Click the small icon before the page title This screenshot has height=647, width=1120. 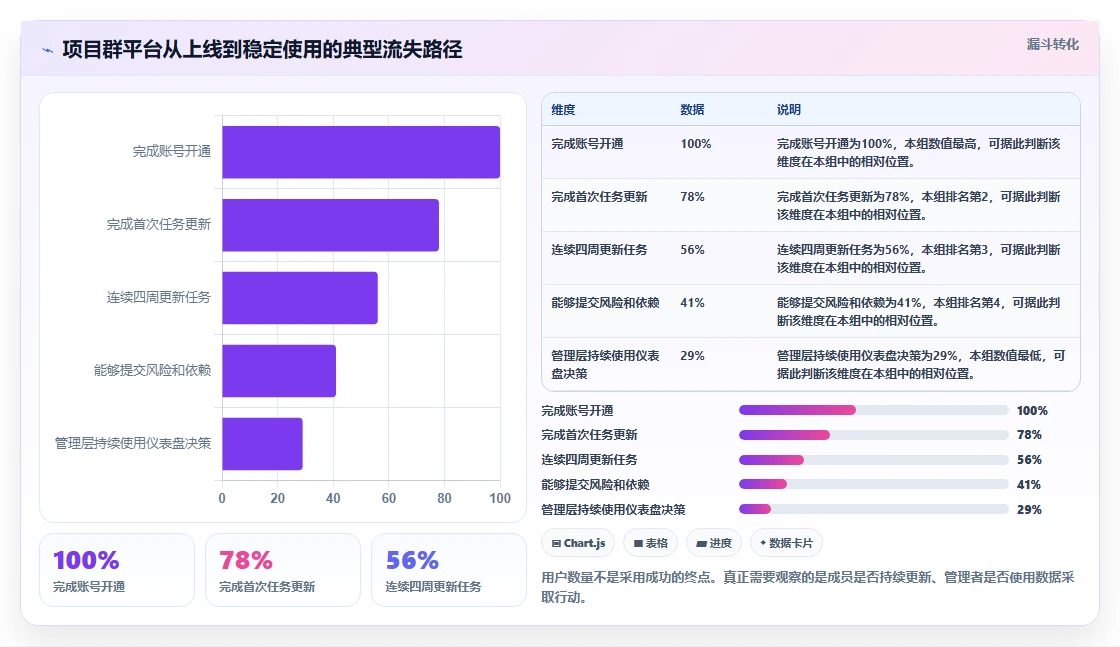click(x=48, y=51)
